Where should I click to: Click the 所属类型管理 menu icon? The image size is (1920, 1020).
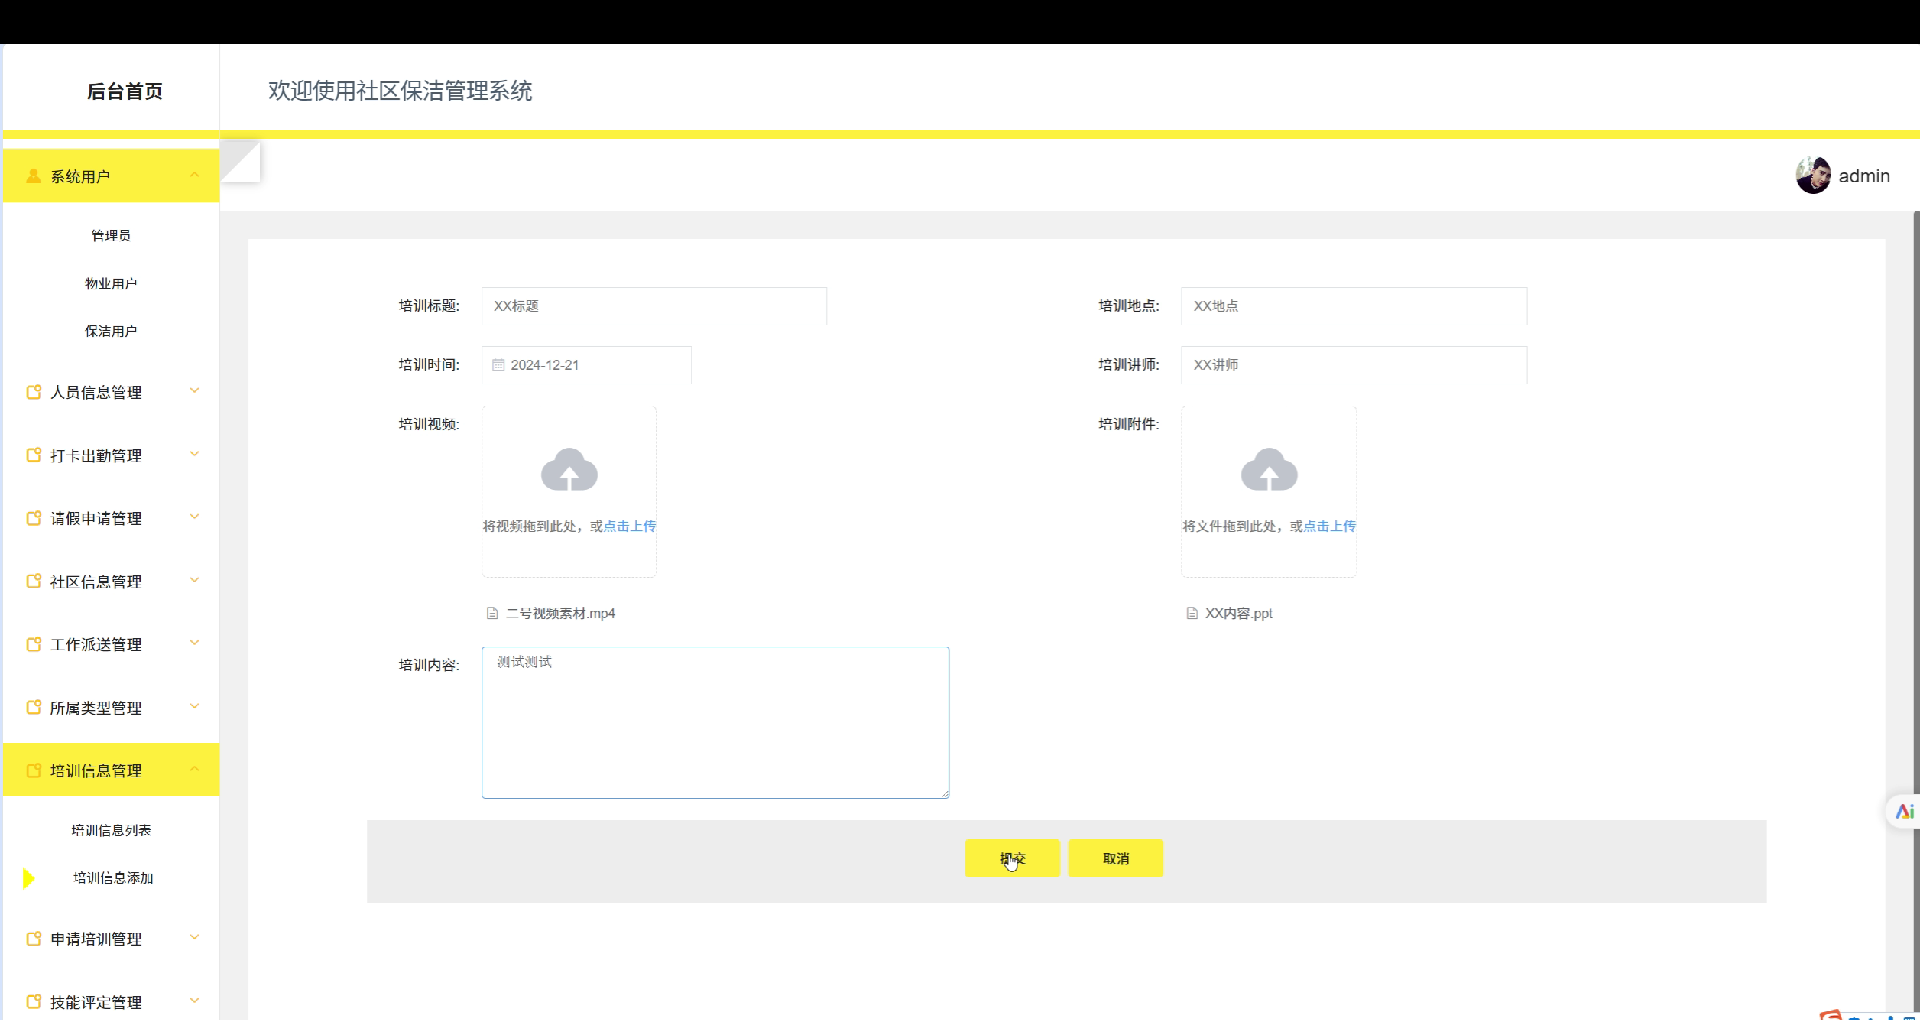33,707
